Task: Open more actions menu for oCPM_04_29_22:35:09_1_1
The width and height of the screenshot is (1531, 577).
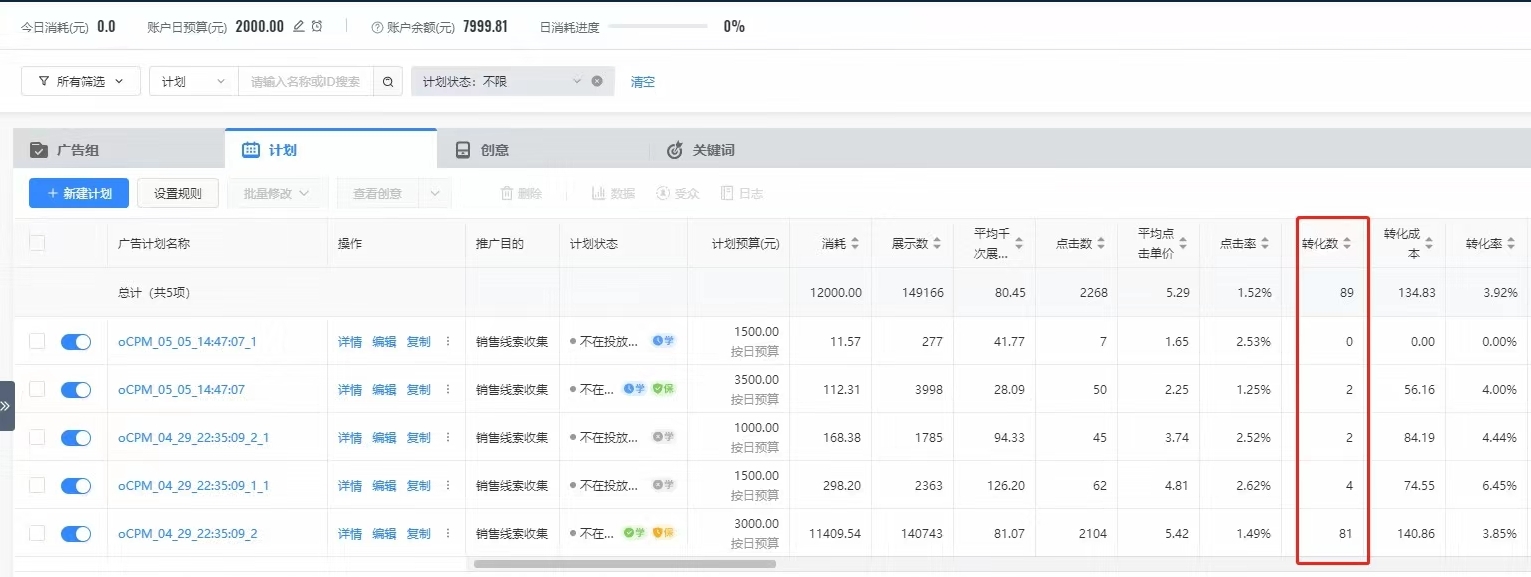Action: tap(448, 485)
